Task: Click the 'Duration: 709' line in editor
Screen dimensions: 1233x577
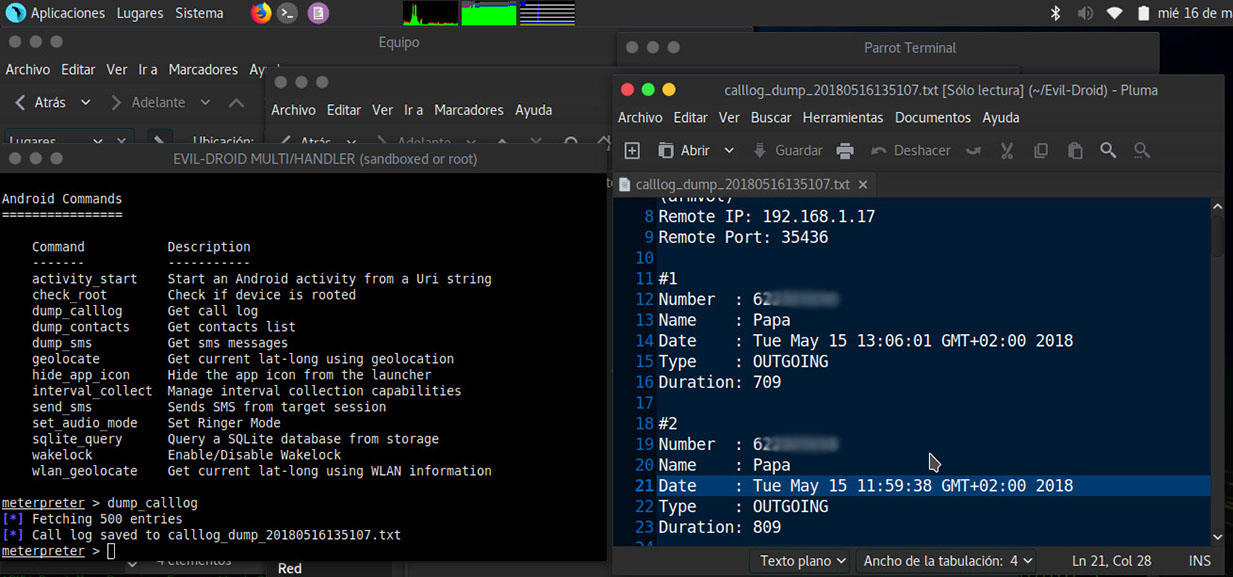Action: tap(720, 382)
